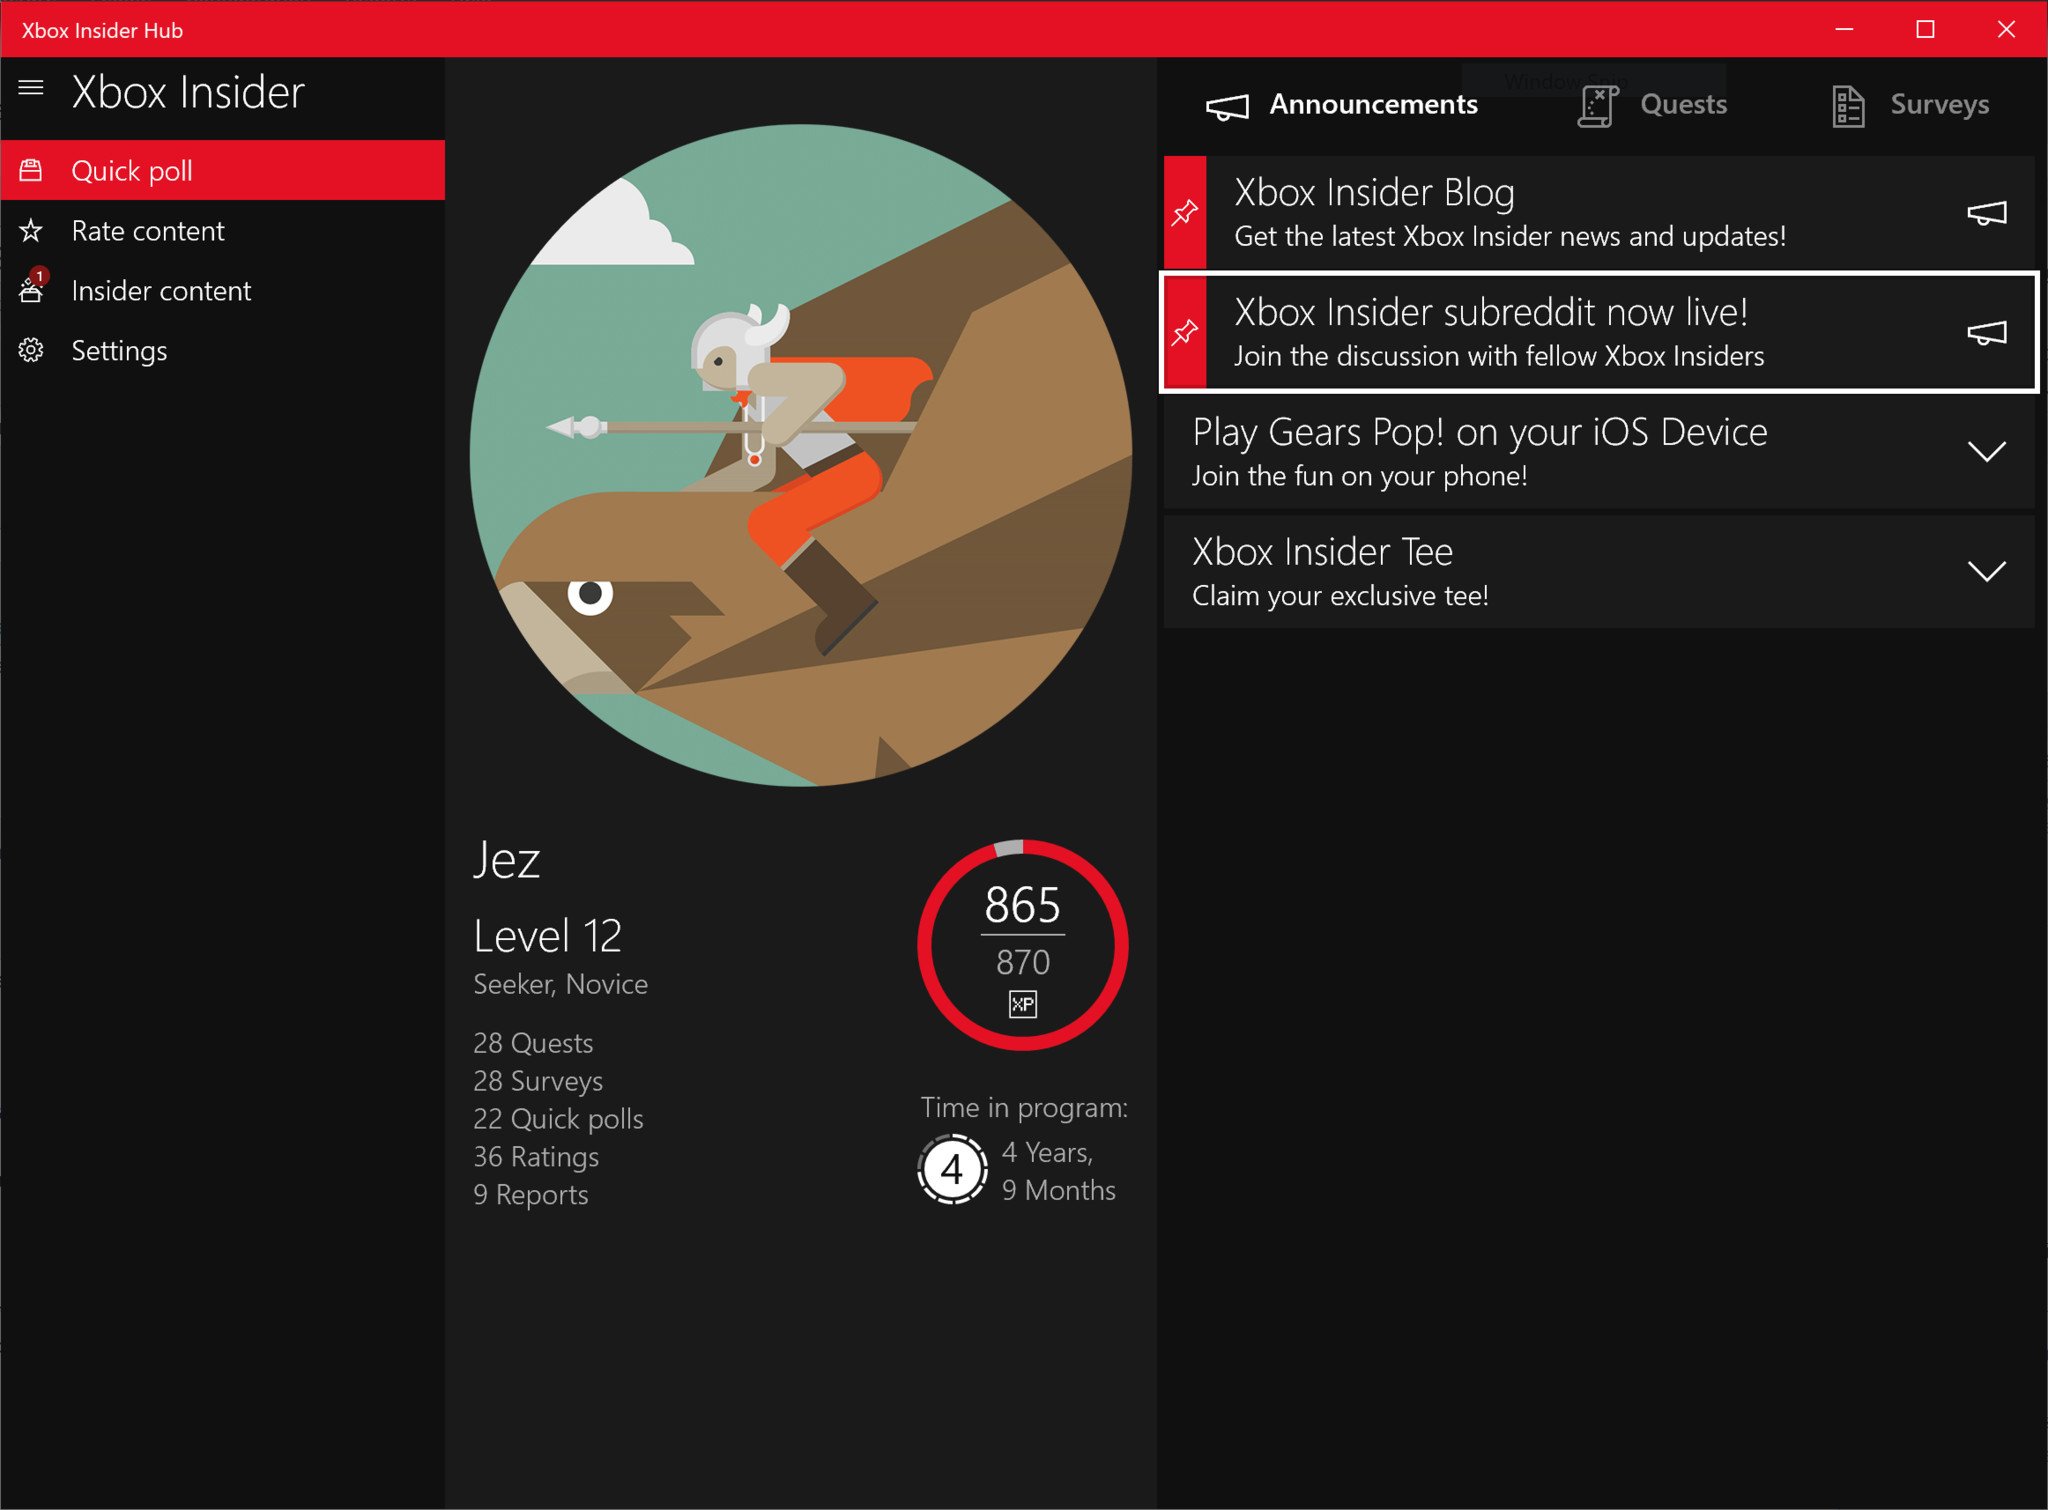The image size is (2048, 1510).
Task: Click the time in program 4 badge
Action: pyautogui.click(x=952, y=1168)
